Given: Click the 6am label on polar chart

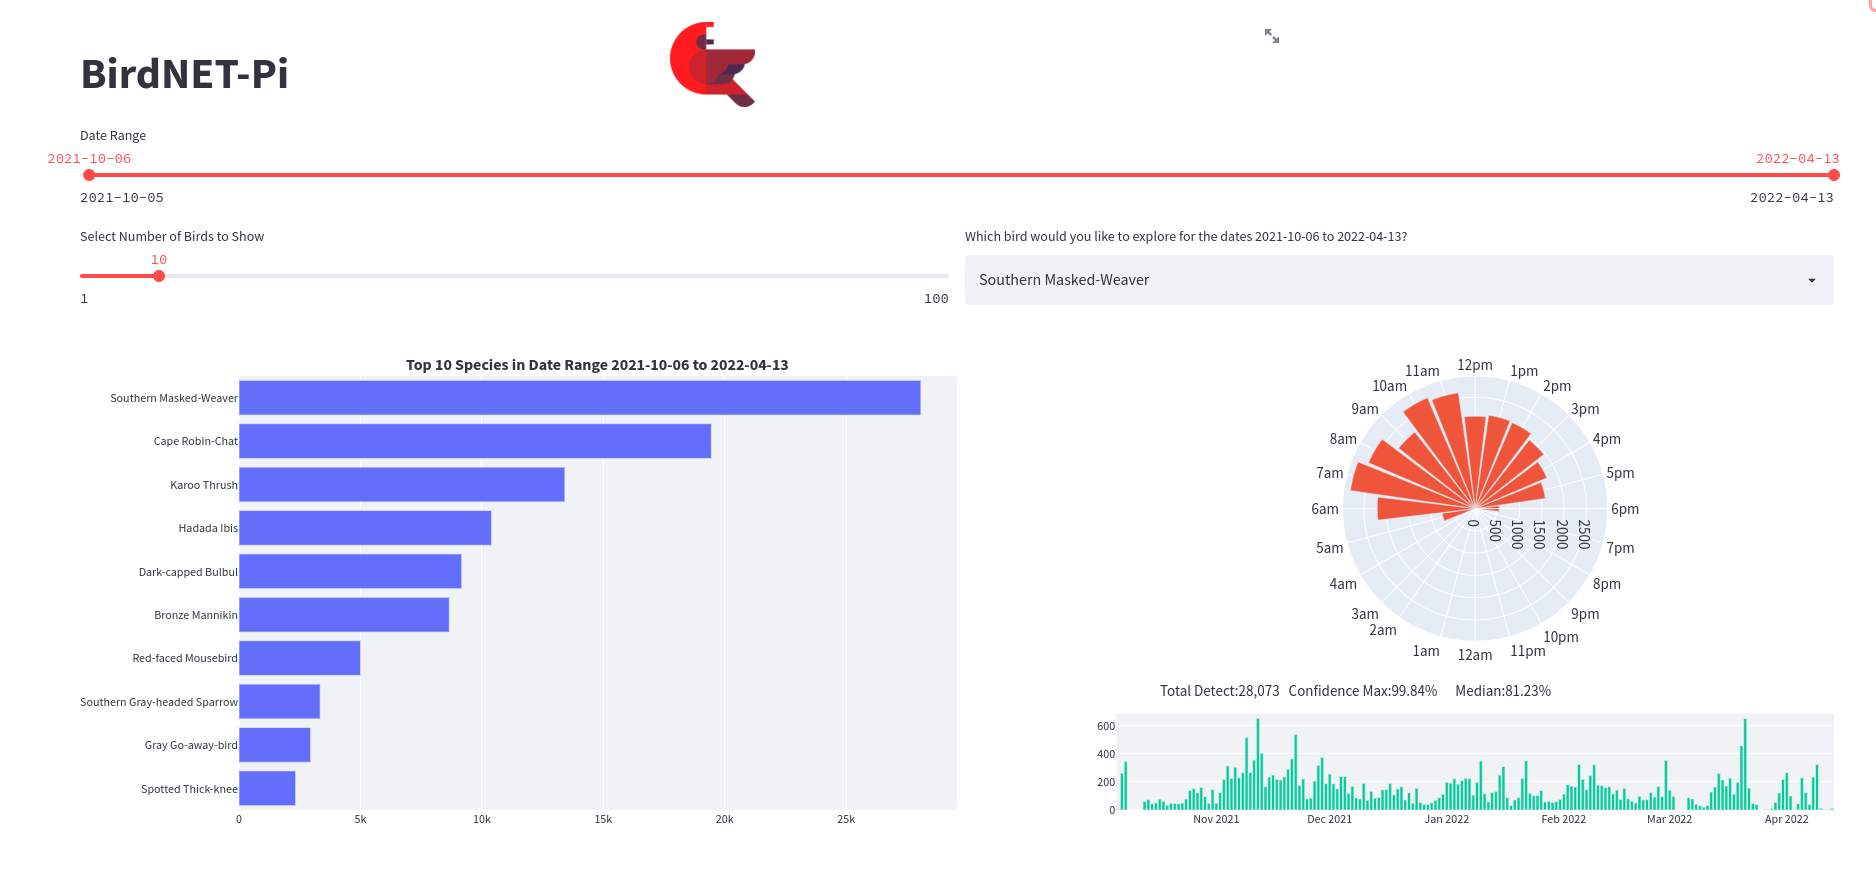Looking at the screenshot, I should coord(1324,509).
